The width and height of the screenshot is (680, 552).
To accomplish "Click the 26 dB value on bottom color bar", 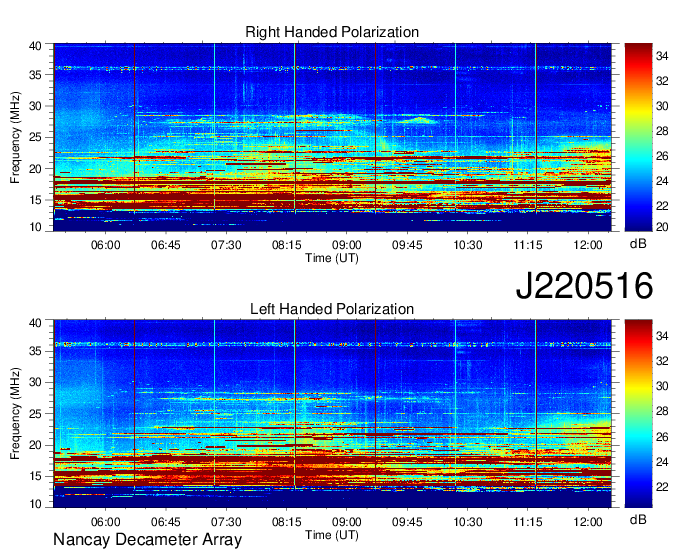I will coord(662,437).
